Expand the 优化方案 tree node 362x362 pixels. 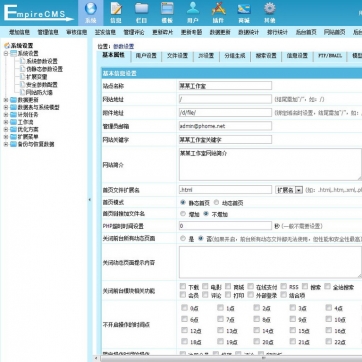(x=6, y=129)
